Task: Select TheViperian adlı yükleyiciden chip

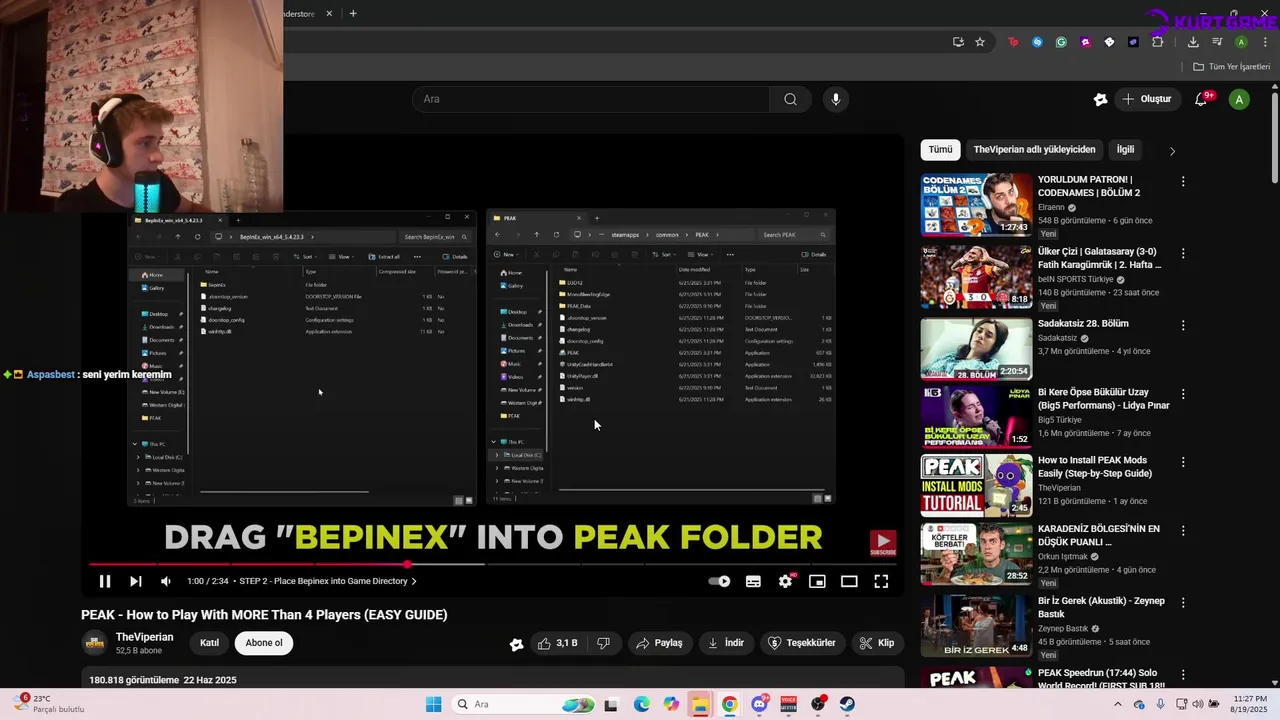Action: [x=1034, y=150]
